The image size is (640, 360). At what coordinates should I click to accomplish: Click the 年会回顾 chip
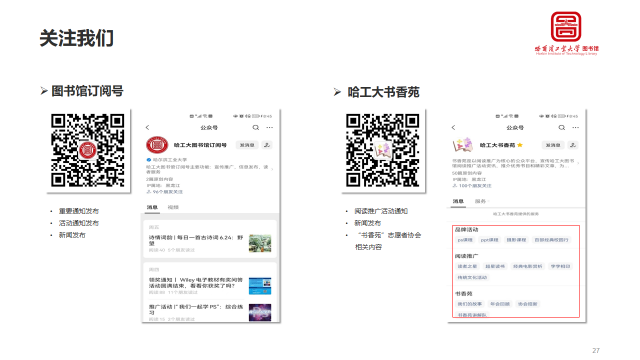point(500,304)
